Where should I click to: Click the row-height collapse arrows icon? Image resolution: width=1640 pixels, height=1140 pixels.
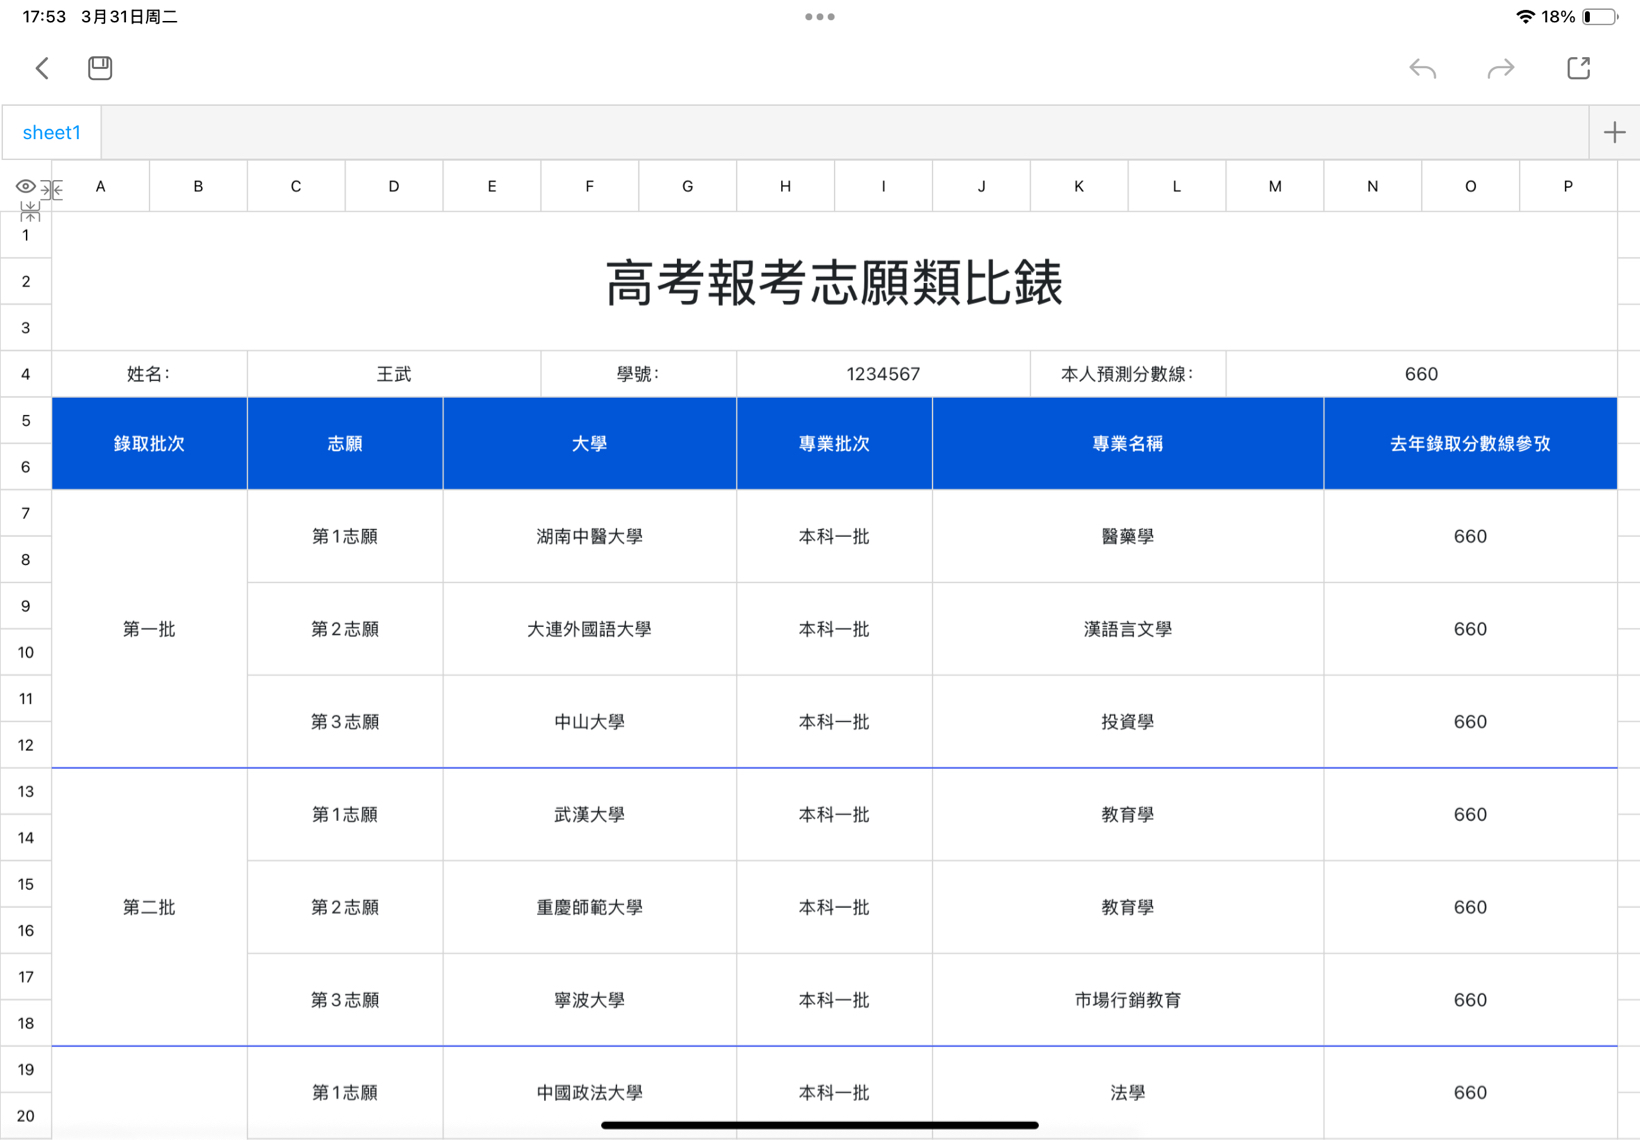30,211
